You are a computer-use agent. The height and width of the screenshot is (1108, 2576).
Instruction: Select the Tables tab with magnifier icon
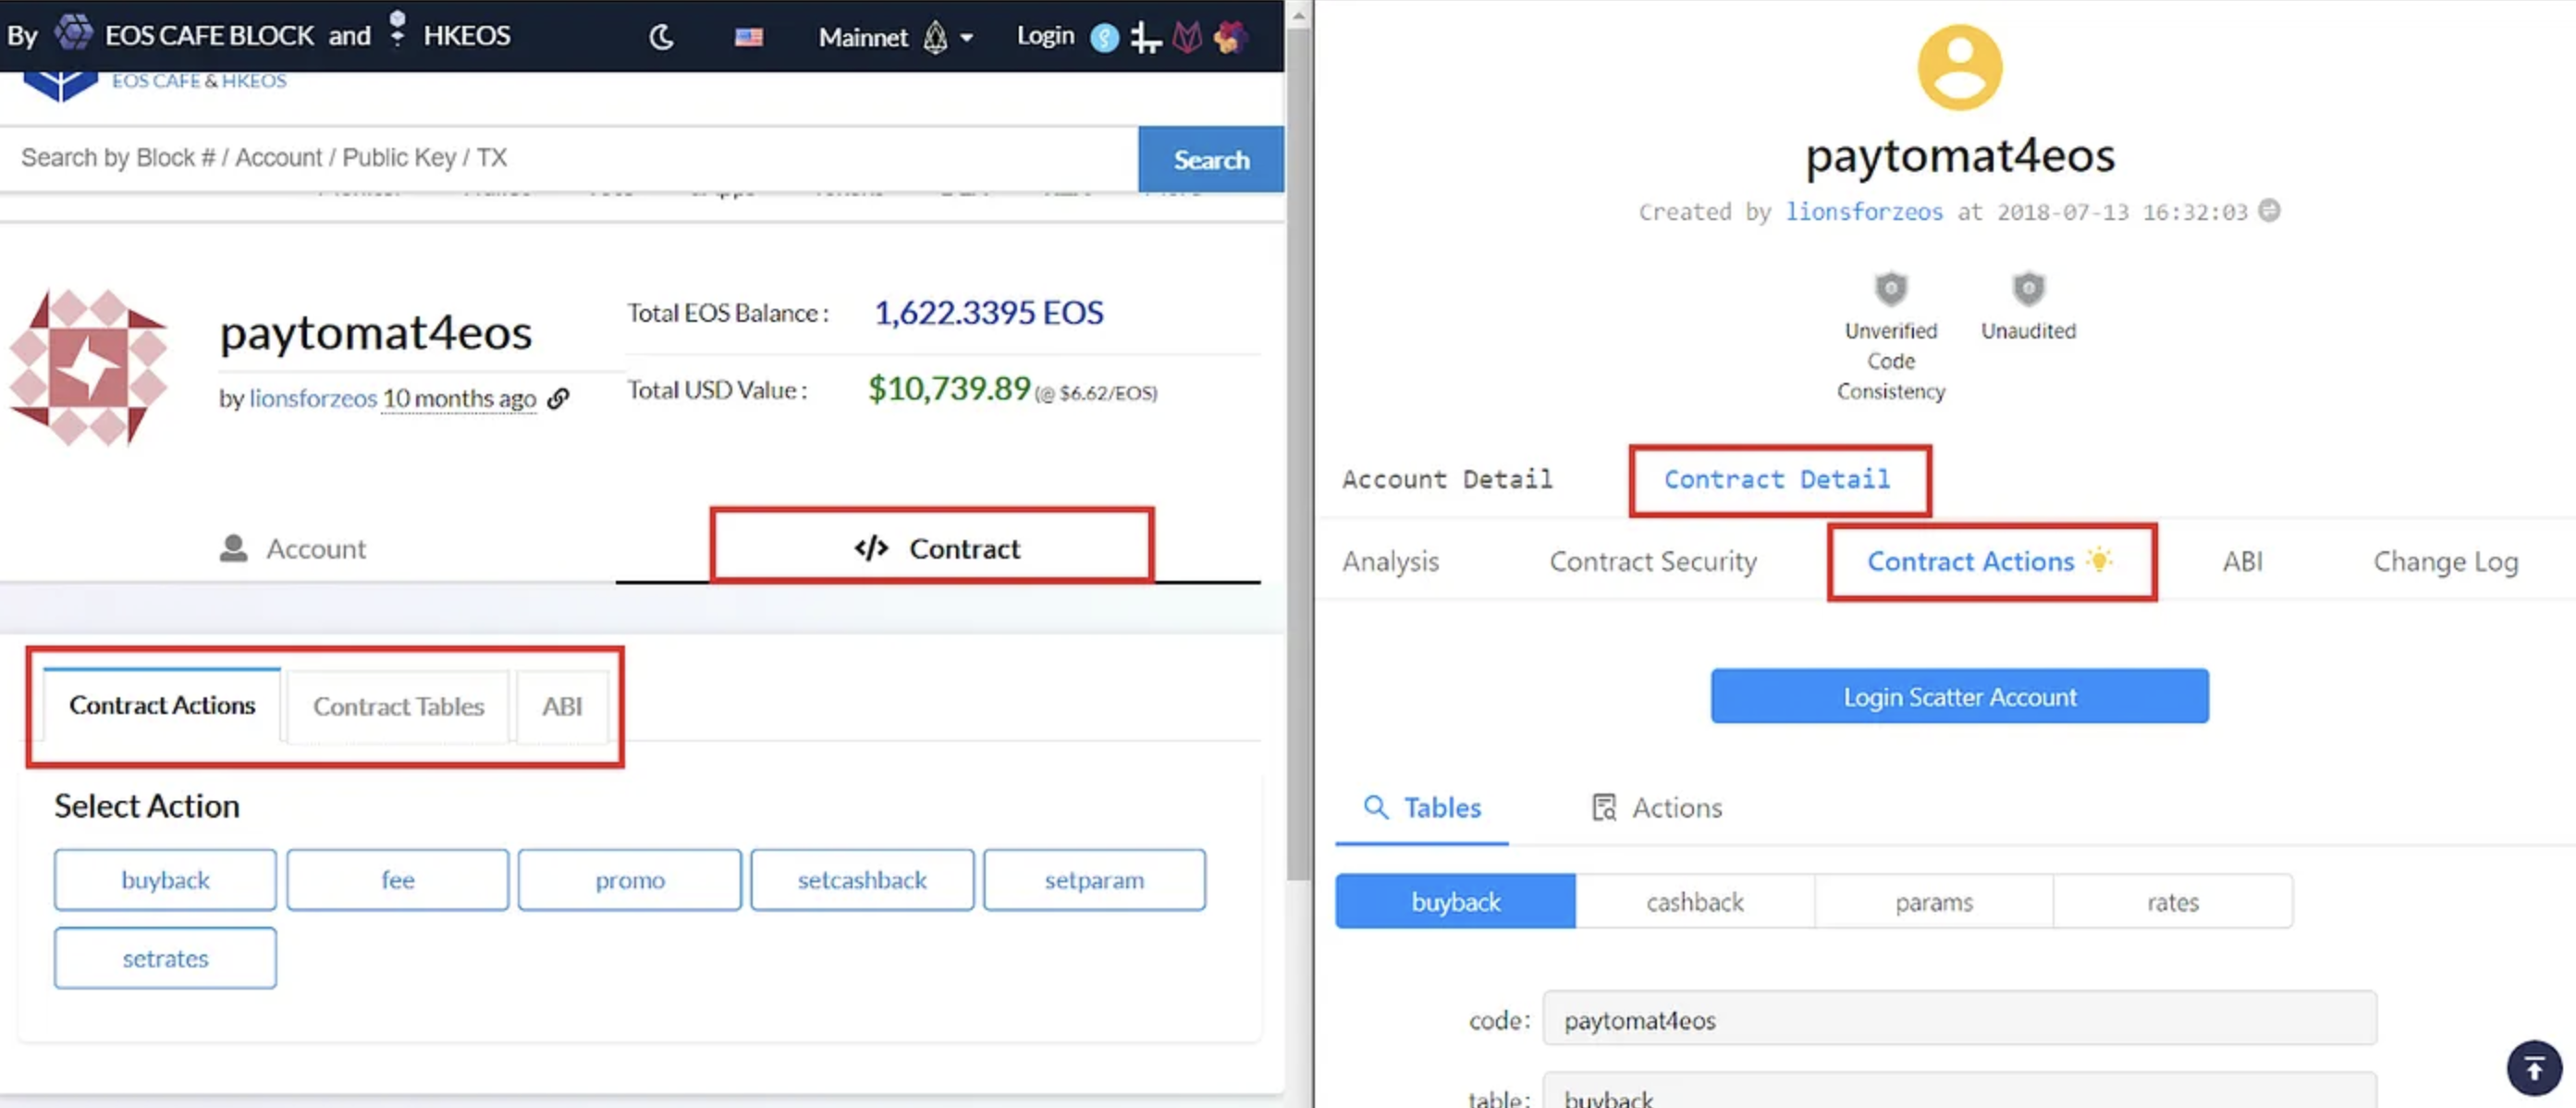pyautogui.click(x=1421, y=807)
